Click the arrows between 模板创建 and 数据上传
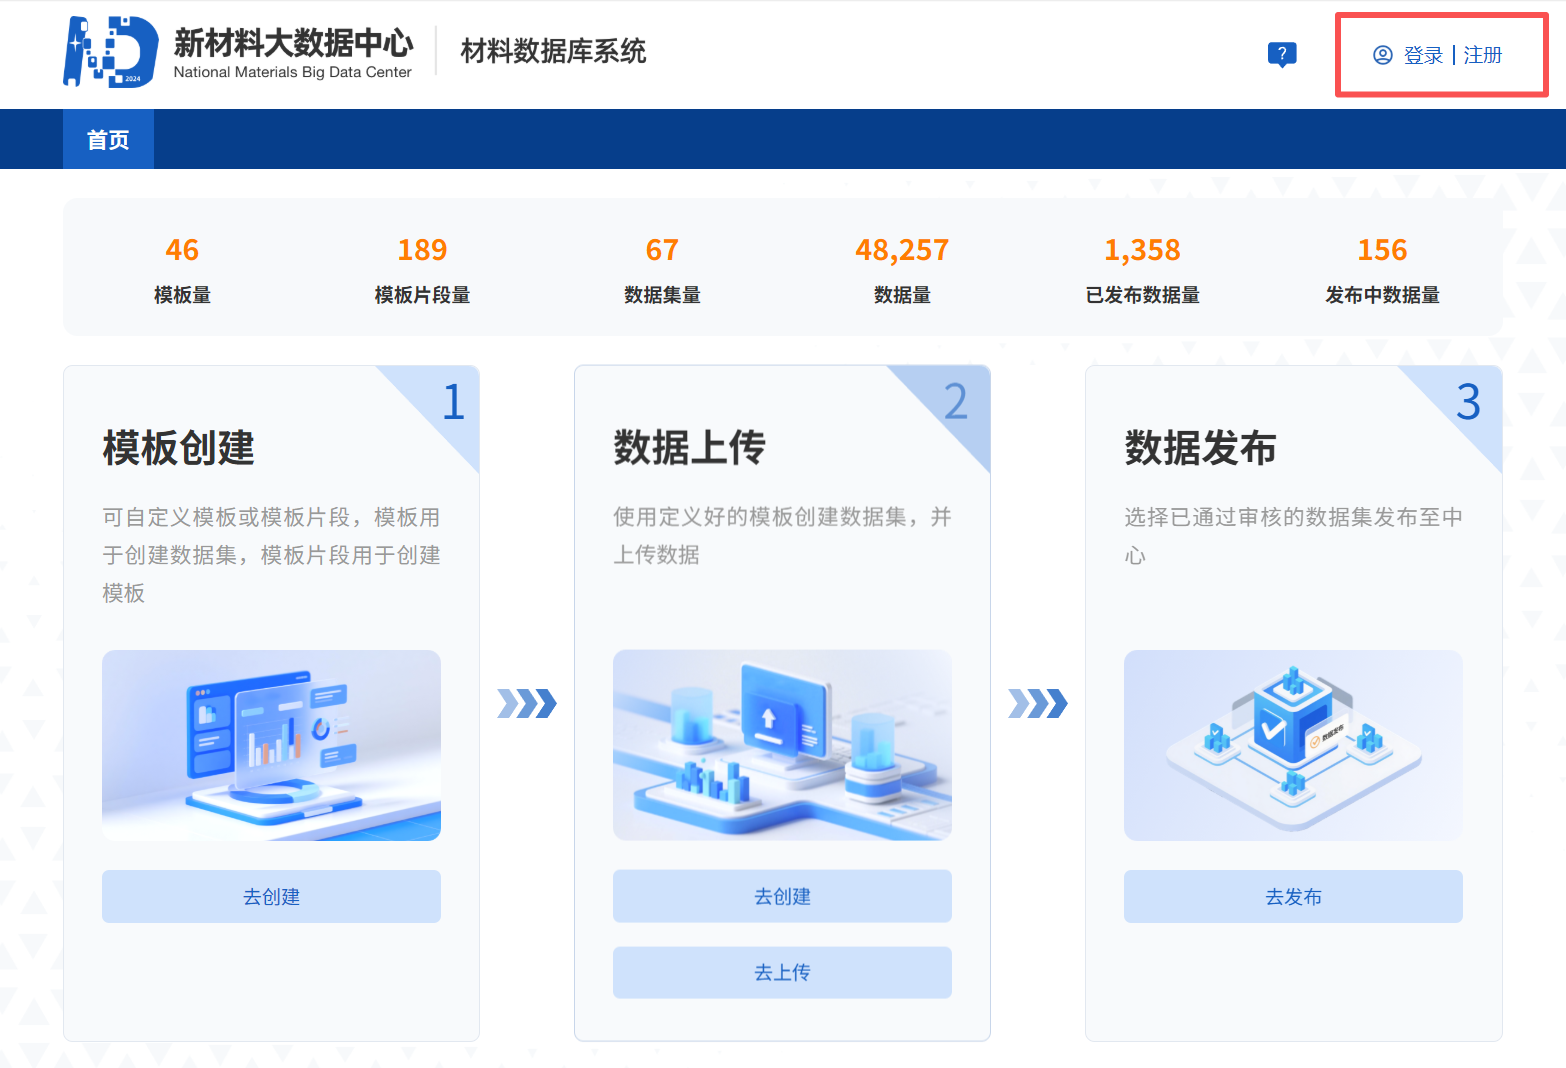The width and height of the screenshot is (1566, 1068). 527,704
